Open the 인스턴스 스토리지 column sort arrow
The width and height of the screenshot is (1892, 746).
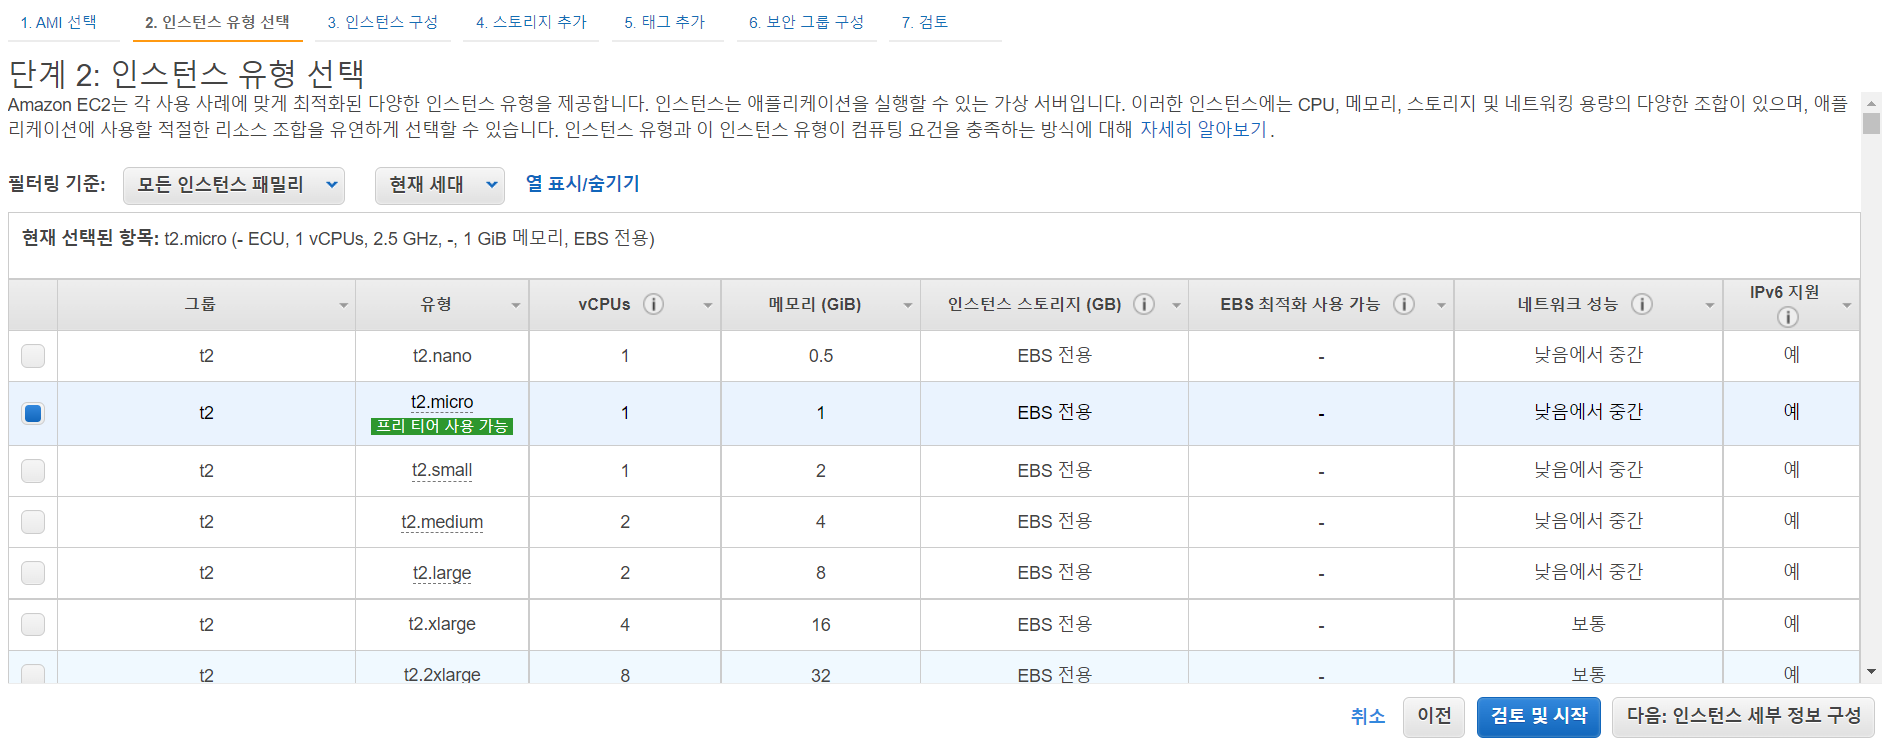pos(1176,306)
